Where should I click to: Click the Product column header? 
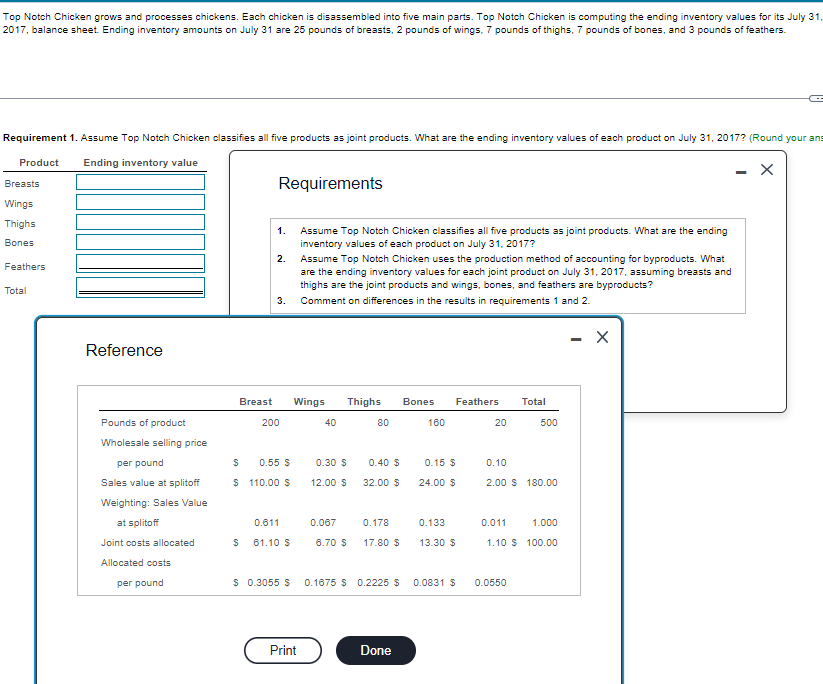tap(39, 163)
